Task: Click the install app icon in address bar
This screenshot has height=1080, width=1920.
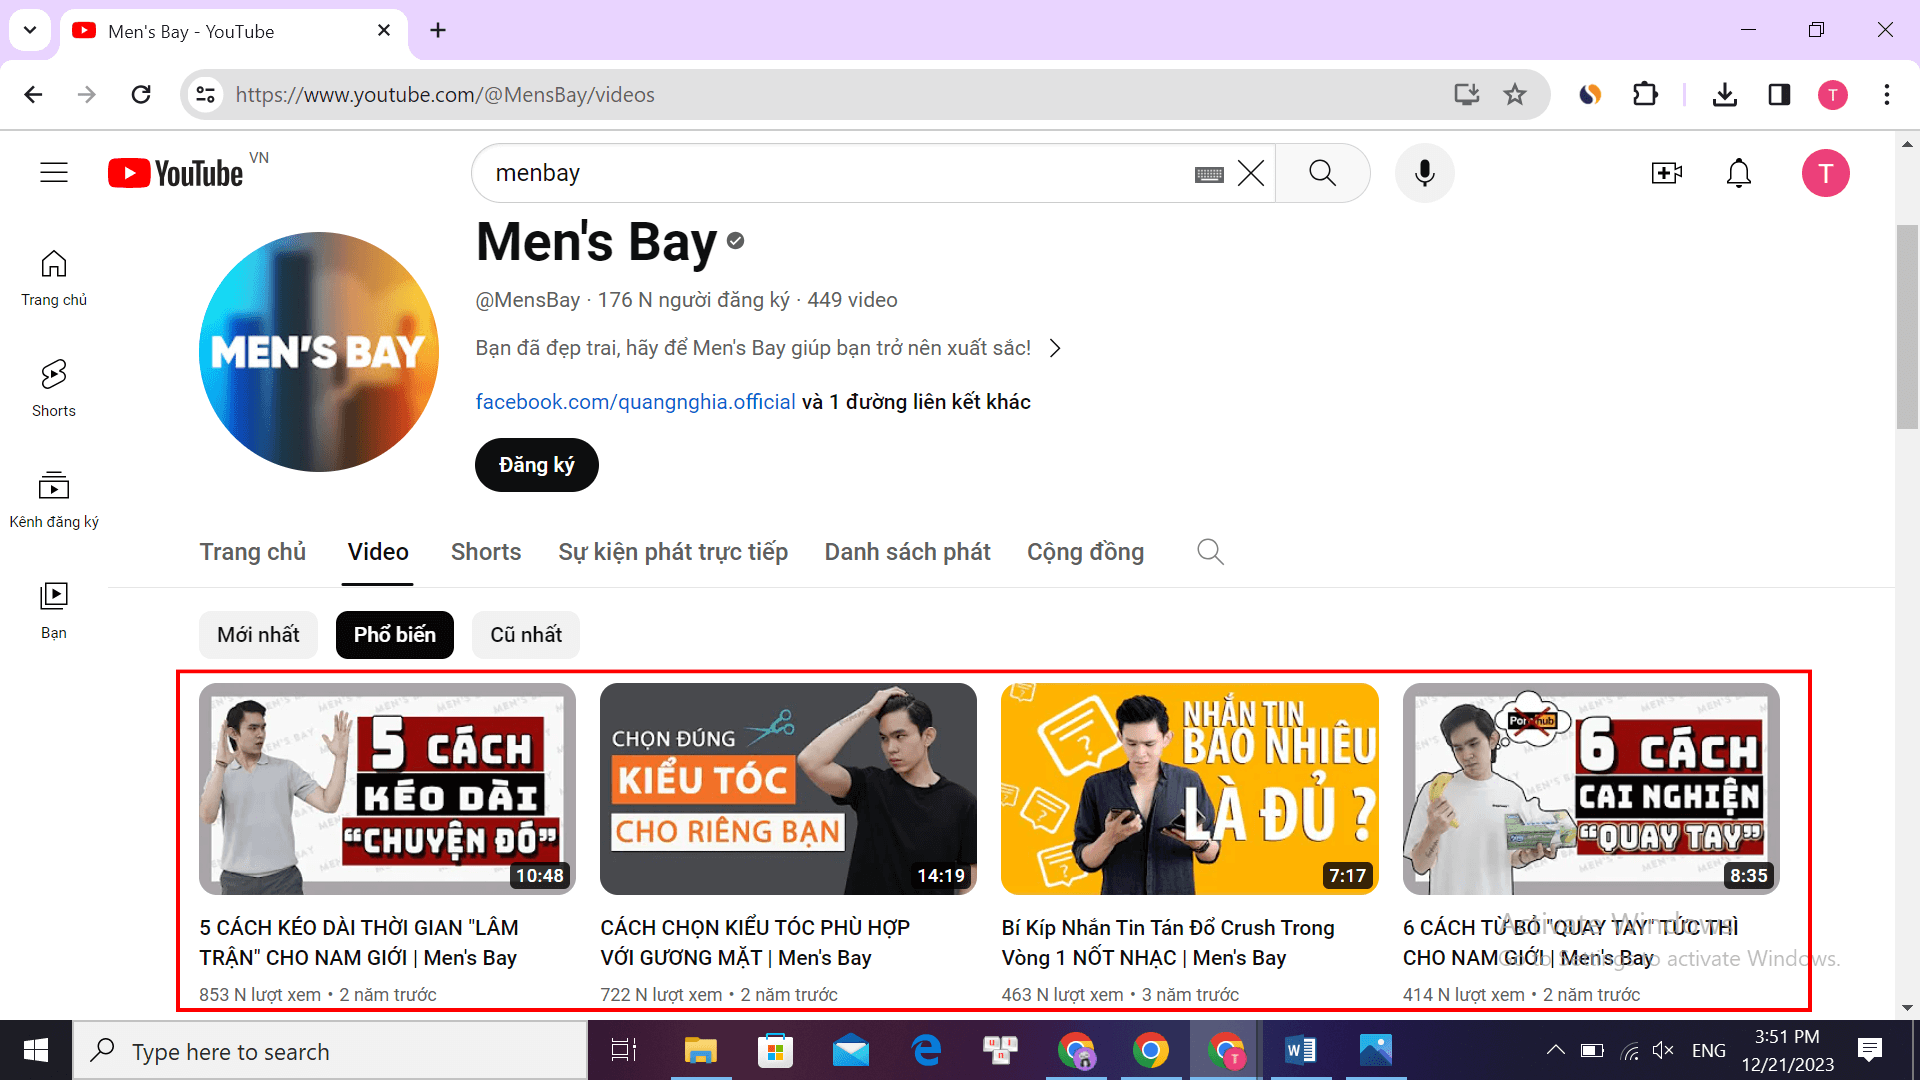Action: 1466,94
